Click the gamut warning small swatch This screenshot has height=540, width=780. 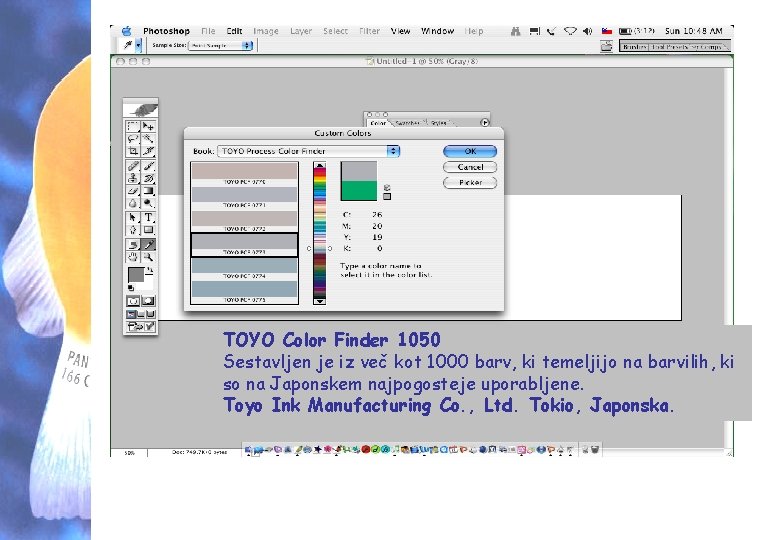[387, 196]
